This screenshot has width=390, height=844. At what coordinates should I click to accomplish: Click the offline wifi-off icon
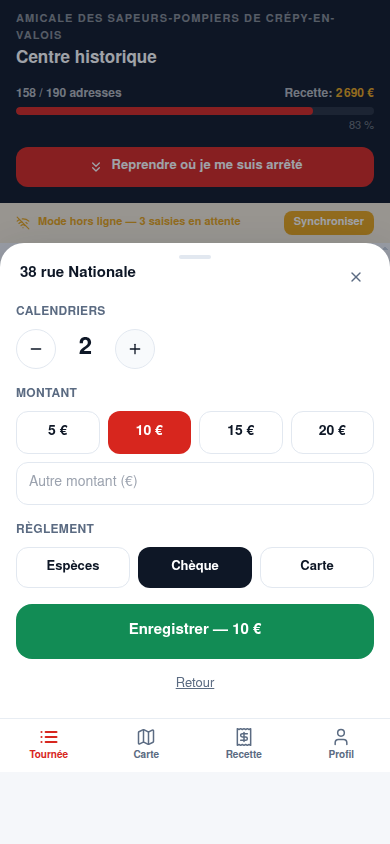click(x=23, y=222)
